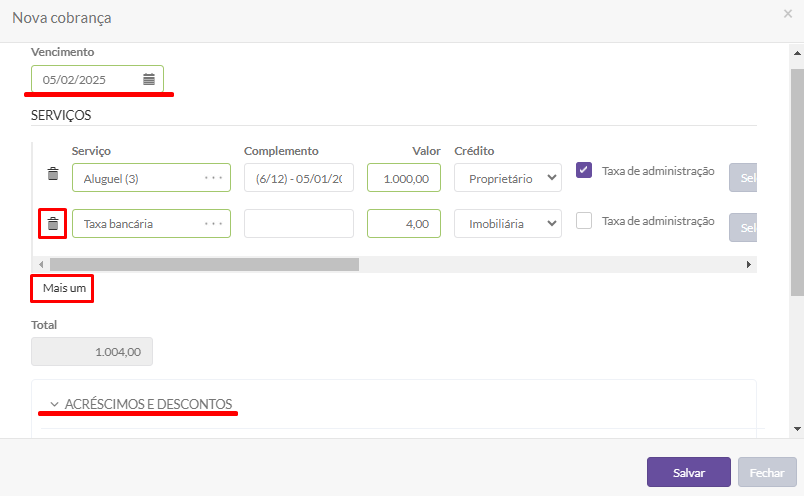804x496 pixels.
Task: Uncheck Taxa de administração for Aluguel row
Action: tap(585, 171)
